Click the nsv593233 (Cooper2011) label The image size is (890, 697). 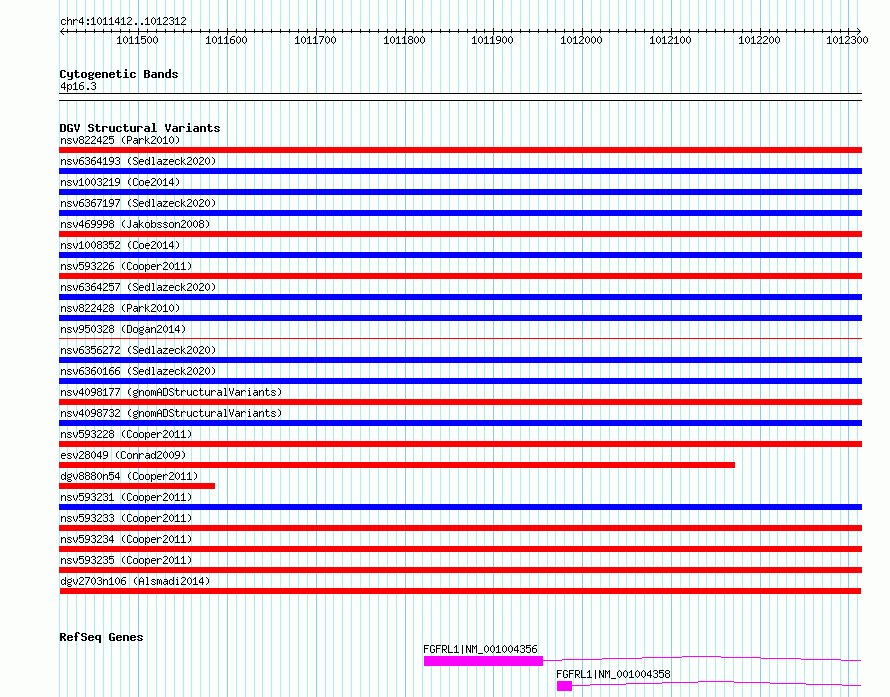pos(126,518)
